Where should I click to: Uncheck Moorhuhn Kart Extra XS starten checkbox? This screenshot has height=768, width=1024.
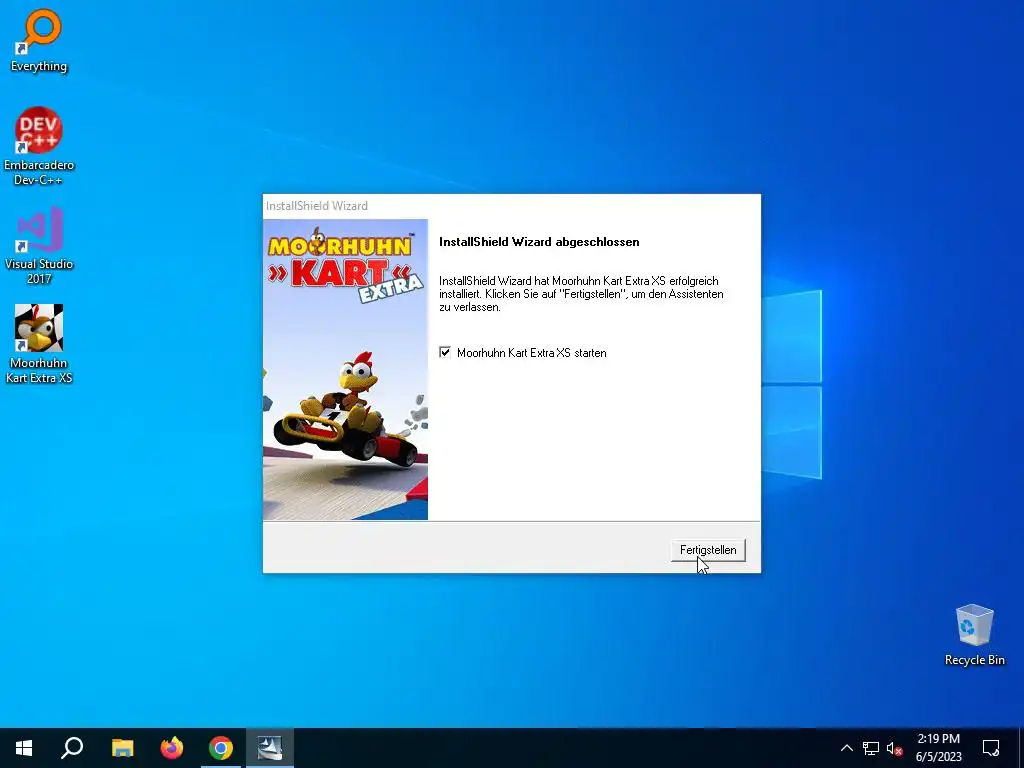[445, 353]
